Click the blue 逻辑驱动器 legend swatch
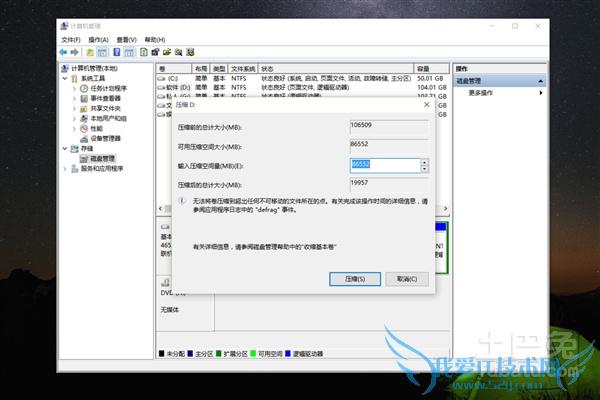The height and width of the screenshot is (400, 600). coord(288,354)
